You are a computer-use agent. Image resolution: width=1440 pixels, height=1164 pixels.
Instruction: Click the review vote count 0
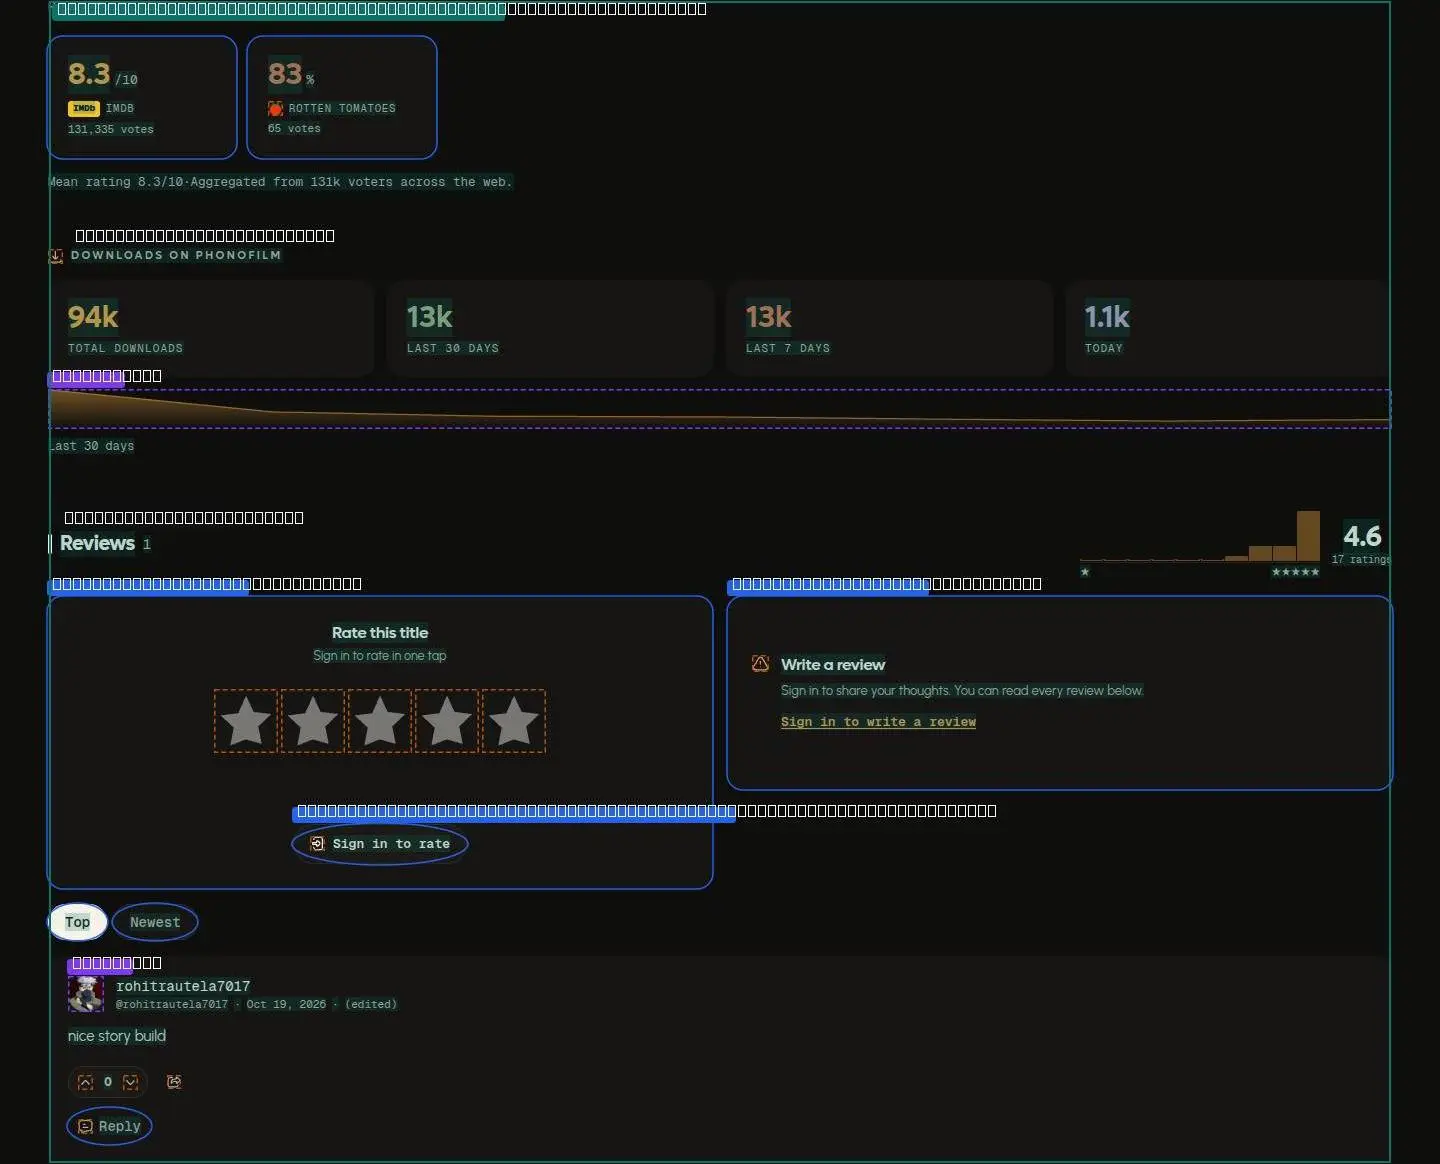tap(108, 1082)
